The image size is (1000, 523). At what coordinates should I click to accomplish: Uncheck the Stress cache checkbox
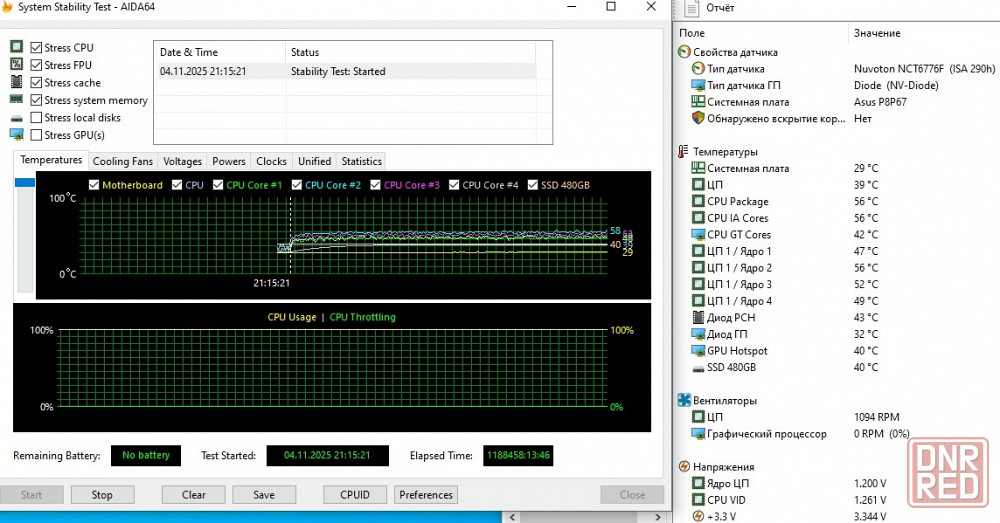point(36,82)
